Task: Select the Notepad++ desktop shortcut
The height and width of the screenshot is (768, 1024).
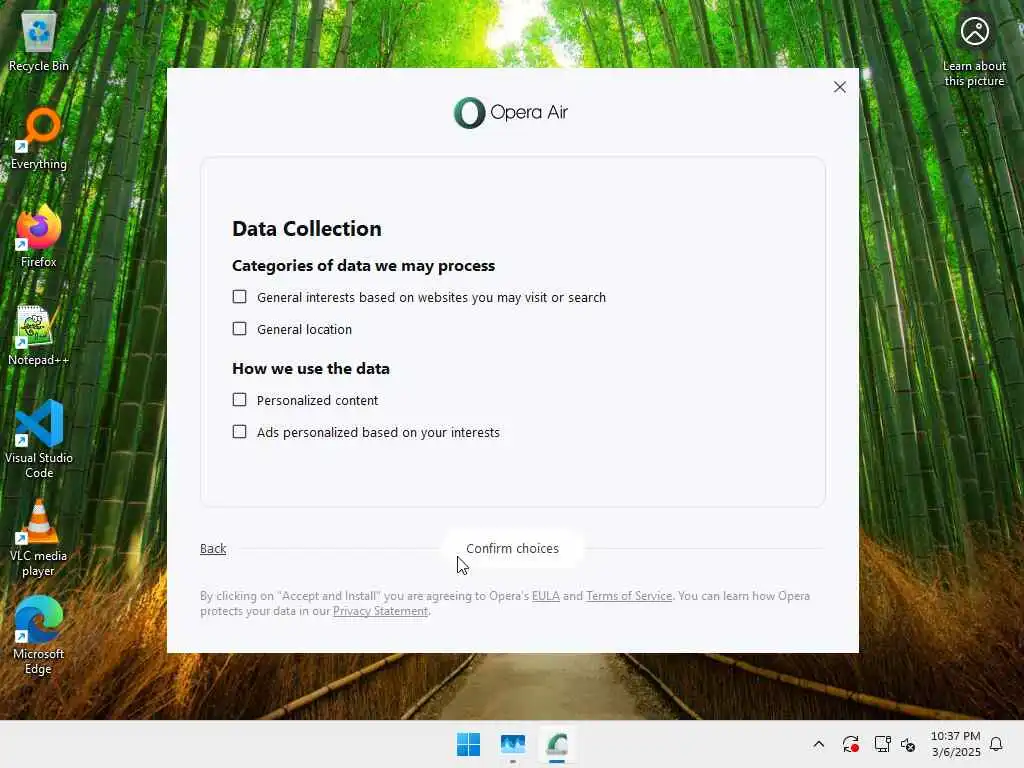Action: (39, 334)
